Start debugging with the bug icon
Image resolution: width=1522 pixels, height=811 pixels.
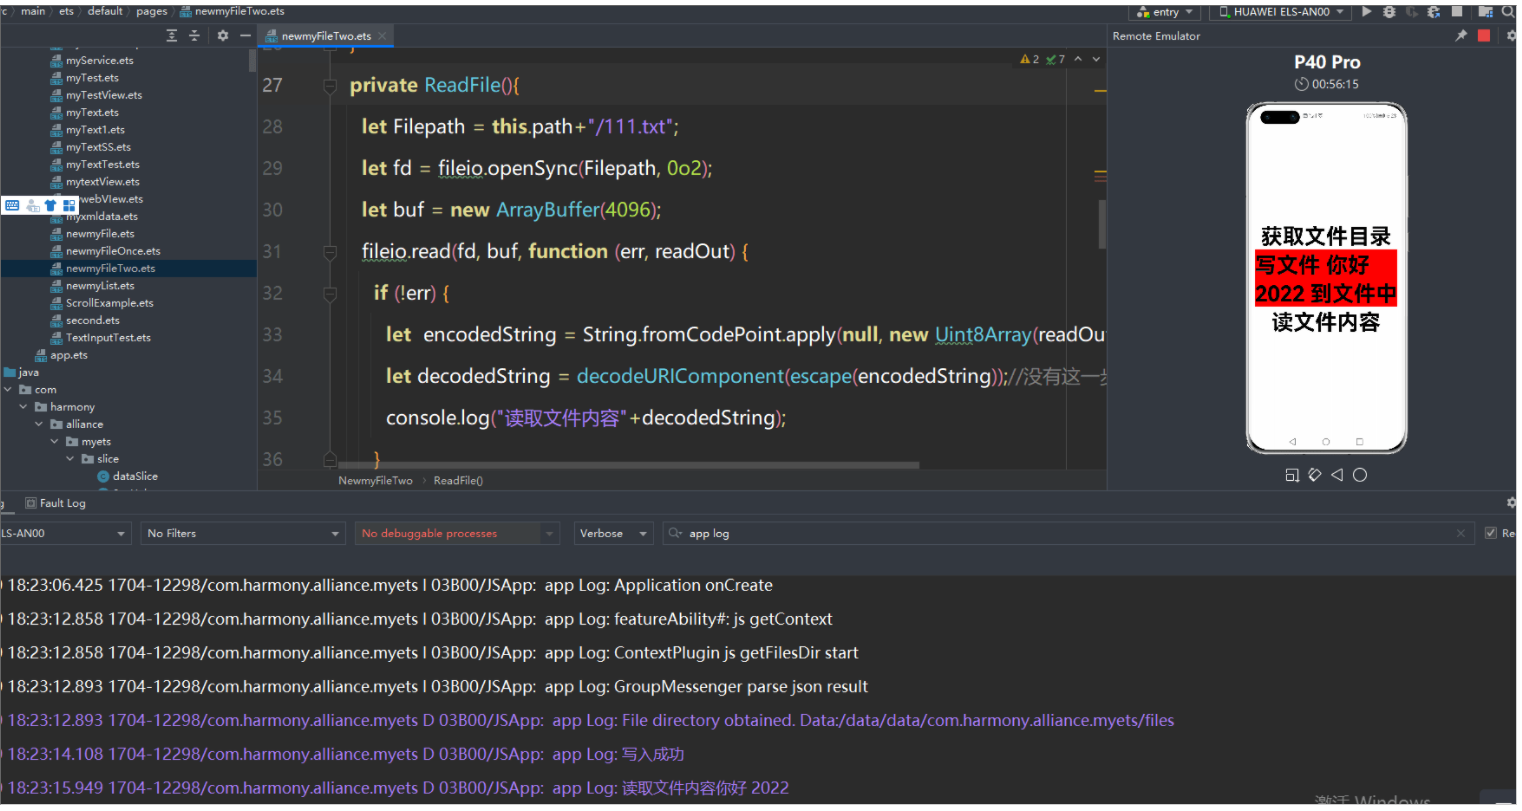1388,12
